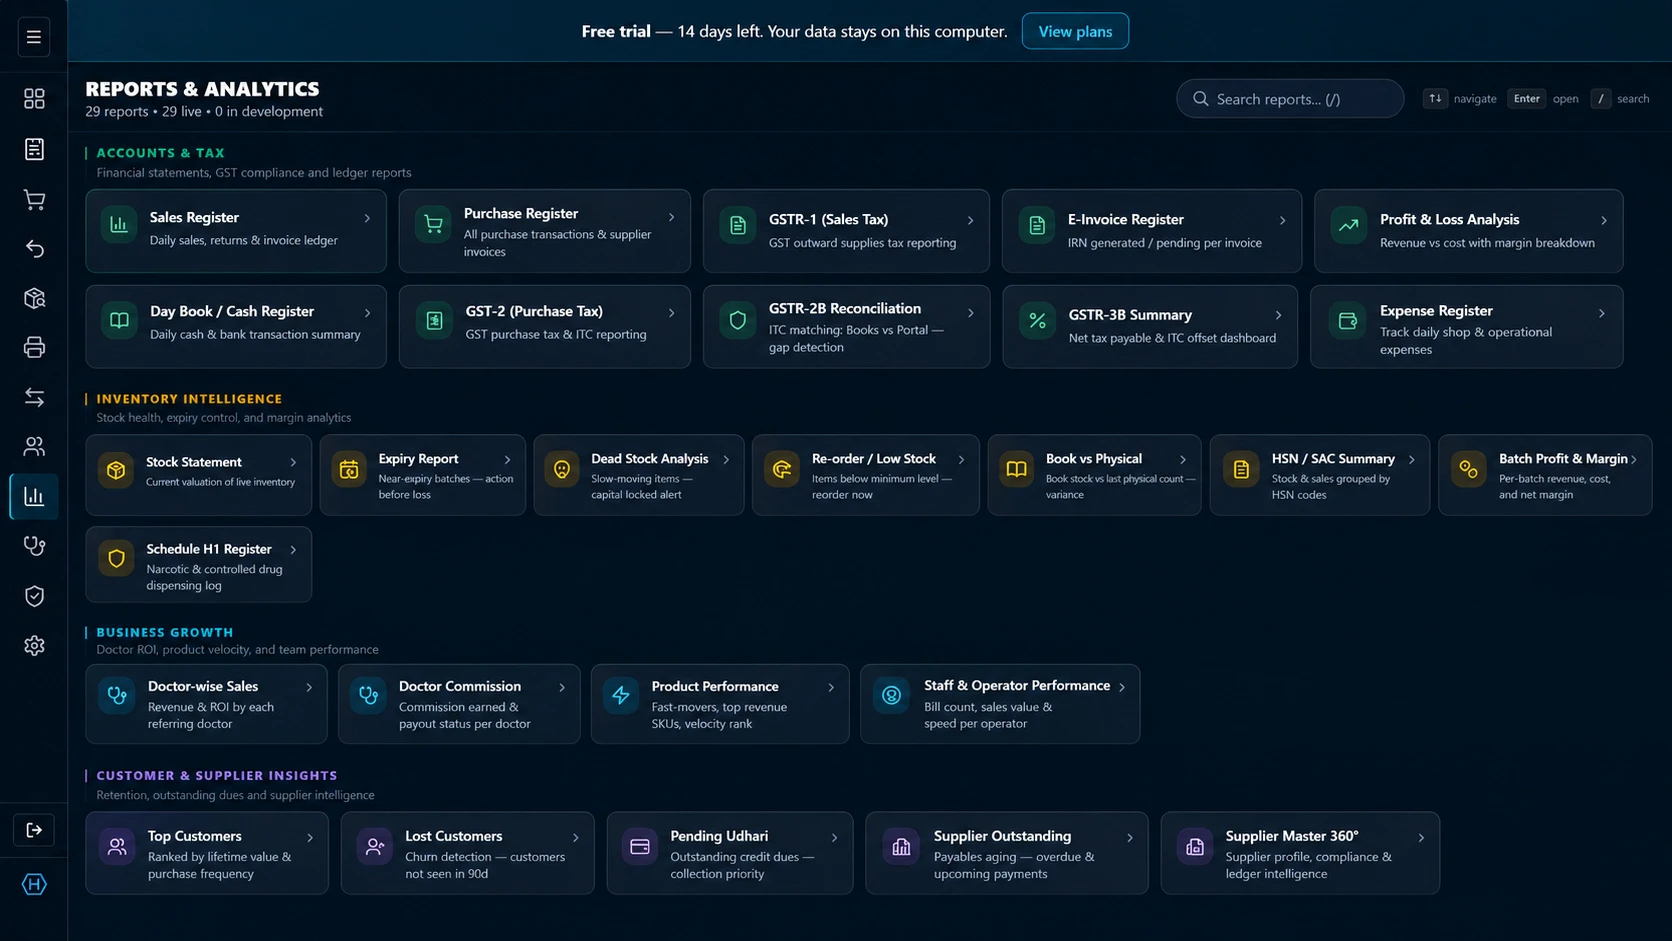Click the shield check sidebar icon
The width and height of the screenshot is (1672, 941).
[x=34, y=596]
